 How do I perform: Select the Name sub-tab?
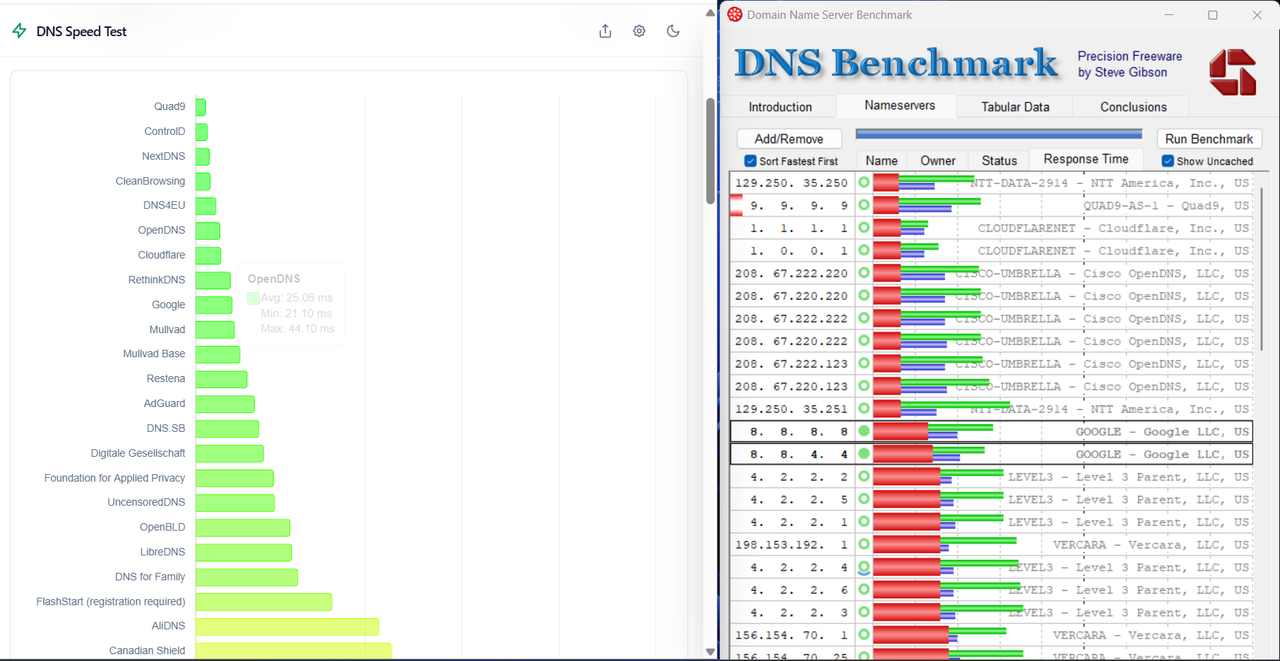(x=882, y=160)
